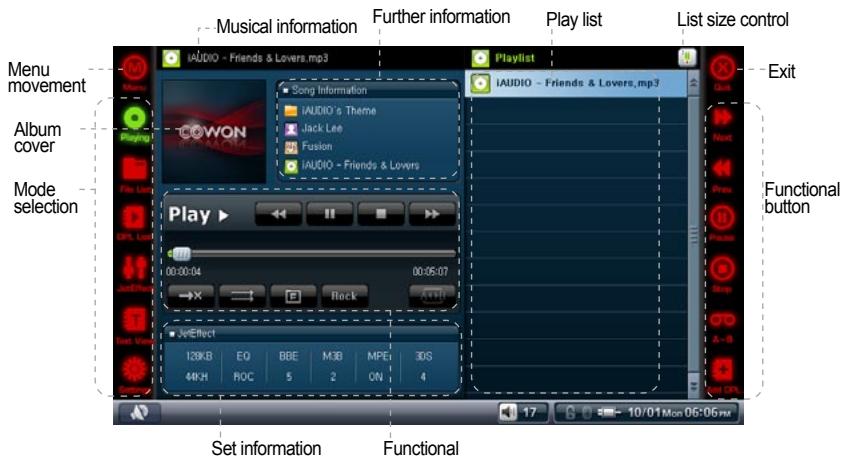This screenshot has width=843, height=459.
Task: Click the 10/01 Mon 06:06 PM clock
Action: pyautogui.click(x=679, y=413)
